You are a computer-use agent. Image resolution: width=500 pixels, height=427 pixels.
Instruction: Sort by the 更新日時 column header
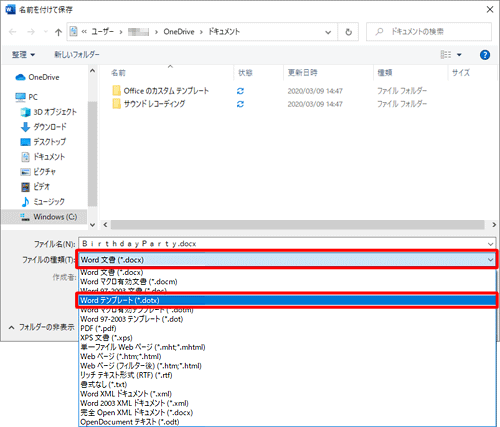[302, 73]
